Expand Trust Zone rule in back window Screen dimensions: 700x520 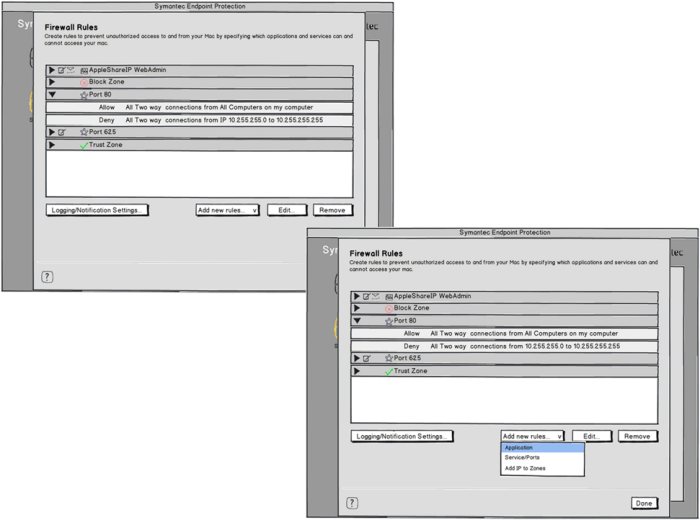[52, 145]
